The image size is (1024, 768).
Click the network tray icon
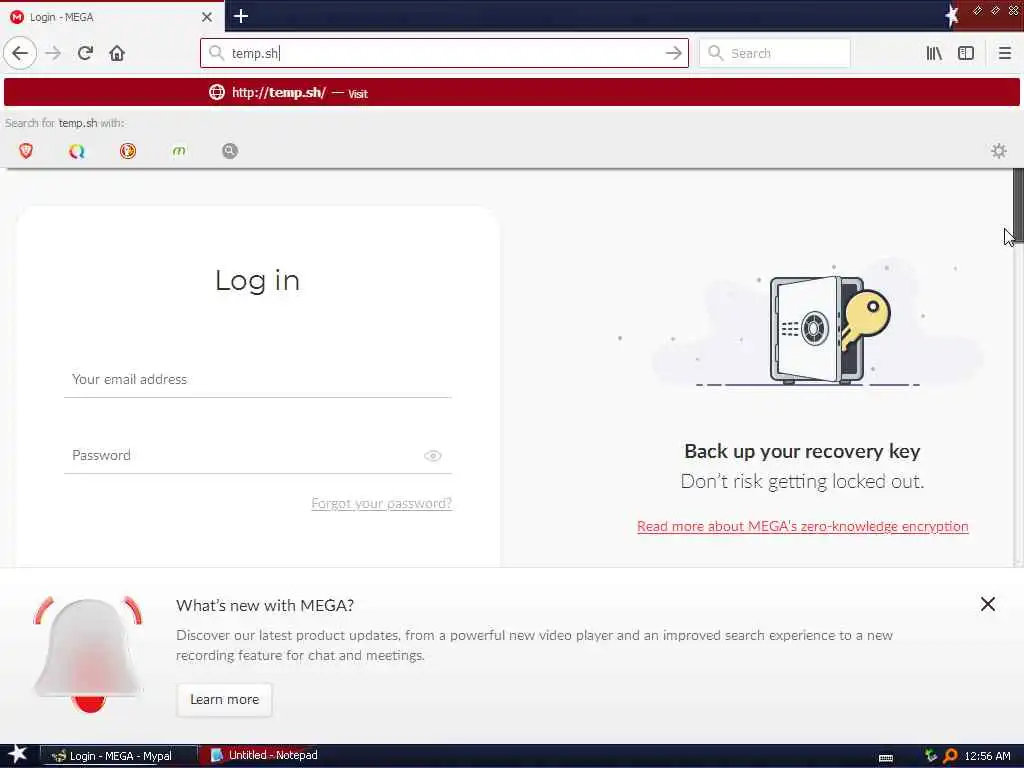pos(931,756)
